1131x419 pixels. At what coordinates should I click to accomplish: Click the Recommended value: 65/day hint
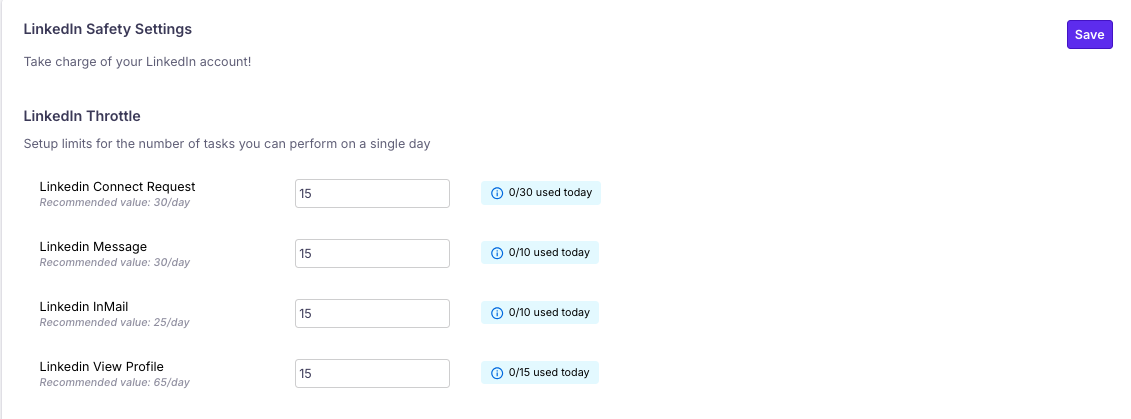pyautogui.click(x=114, y=382)
